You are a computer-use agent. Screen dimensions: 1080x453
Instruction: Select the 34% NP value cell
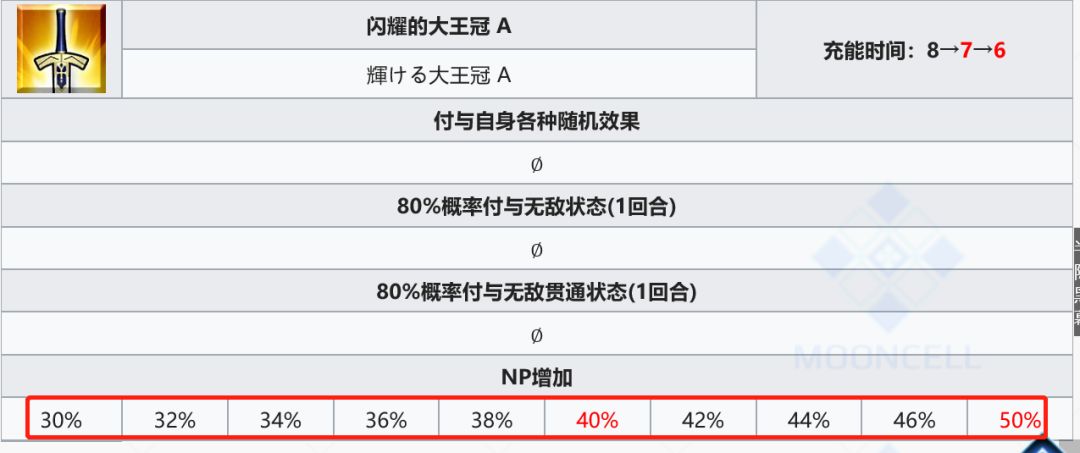(x=280, y=420)
